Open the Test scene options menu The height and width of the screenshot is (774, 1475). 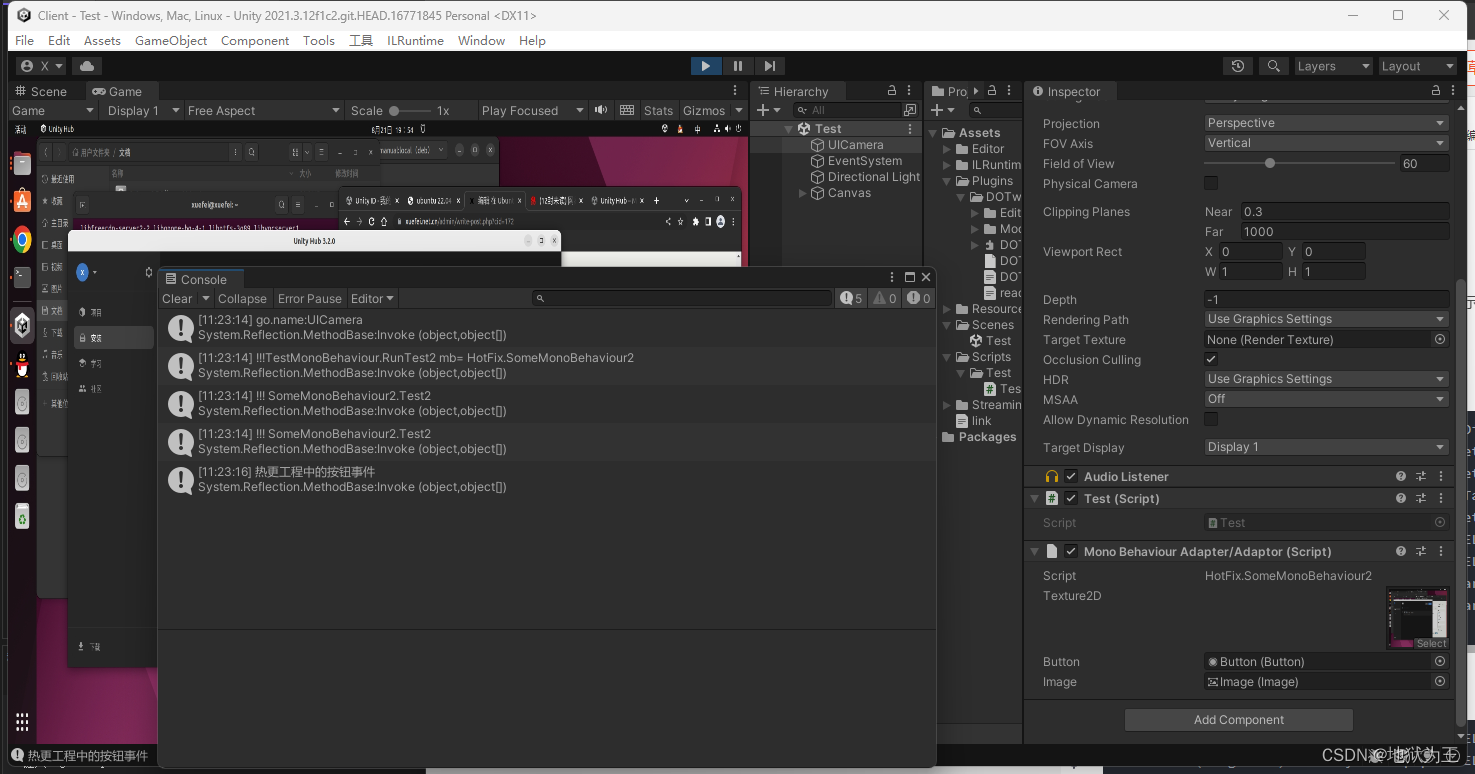[910, 129]
